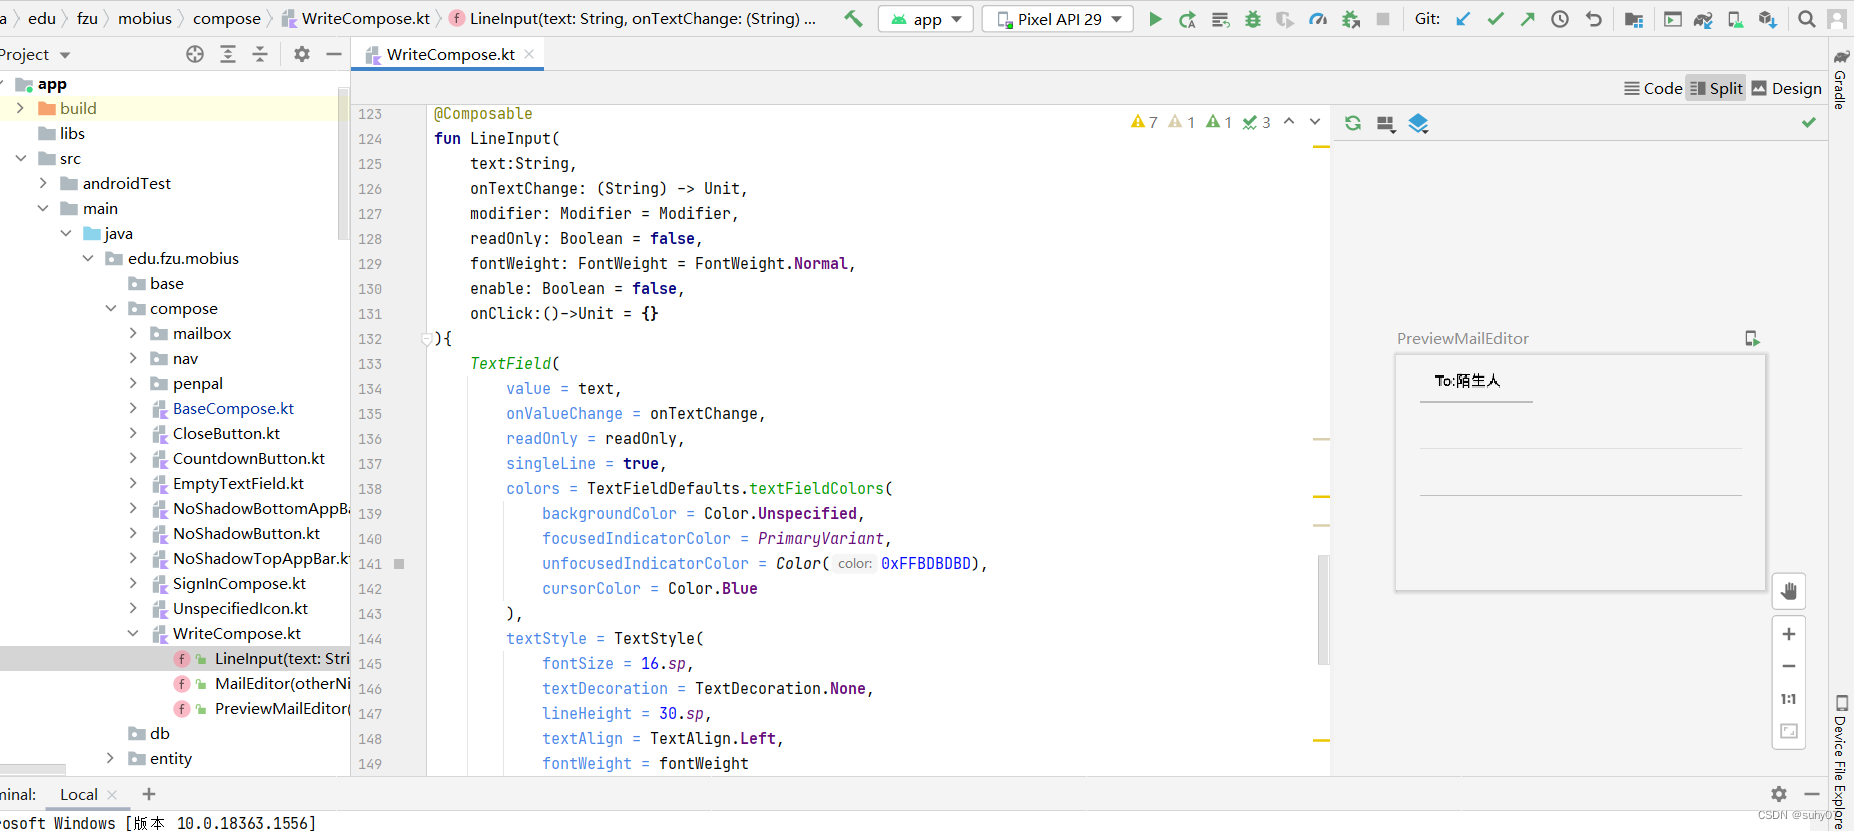
Task: Open SDK Manager icon
Action: click(x=1768, y=19)
